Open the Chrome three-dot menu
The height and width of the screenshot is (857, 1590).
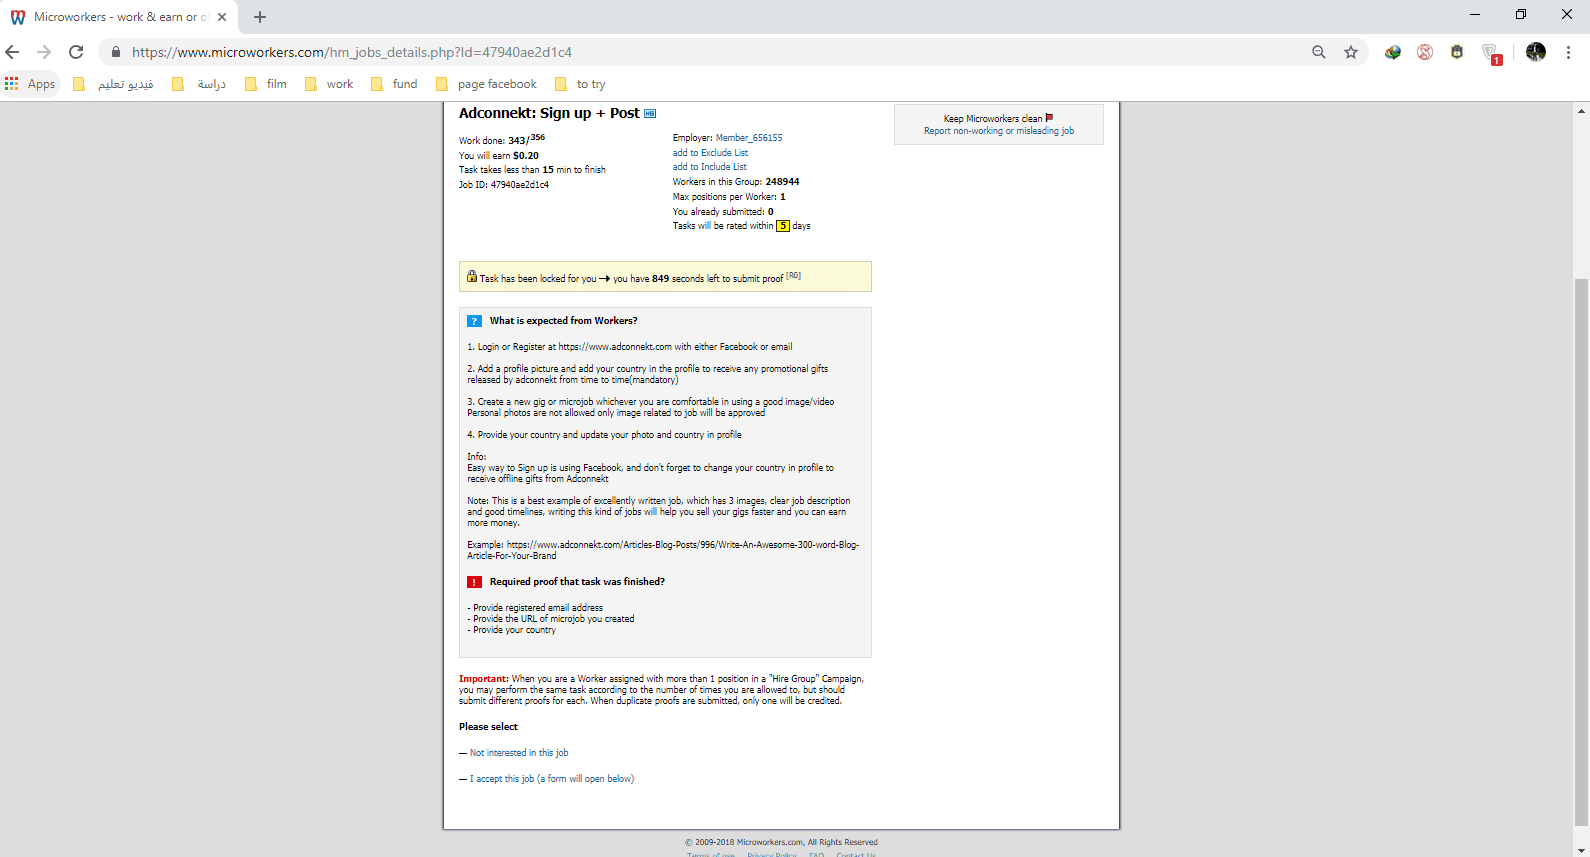tap(1568, 52)
